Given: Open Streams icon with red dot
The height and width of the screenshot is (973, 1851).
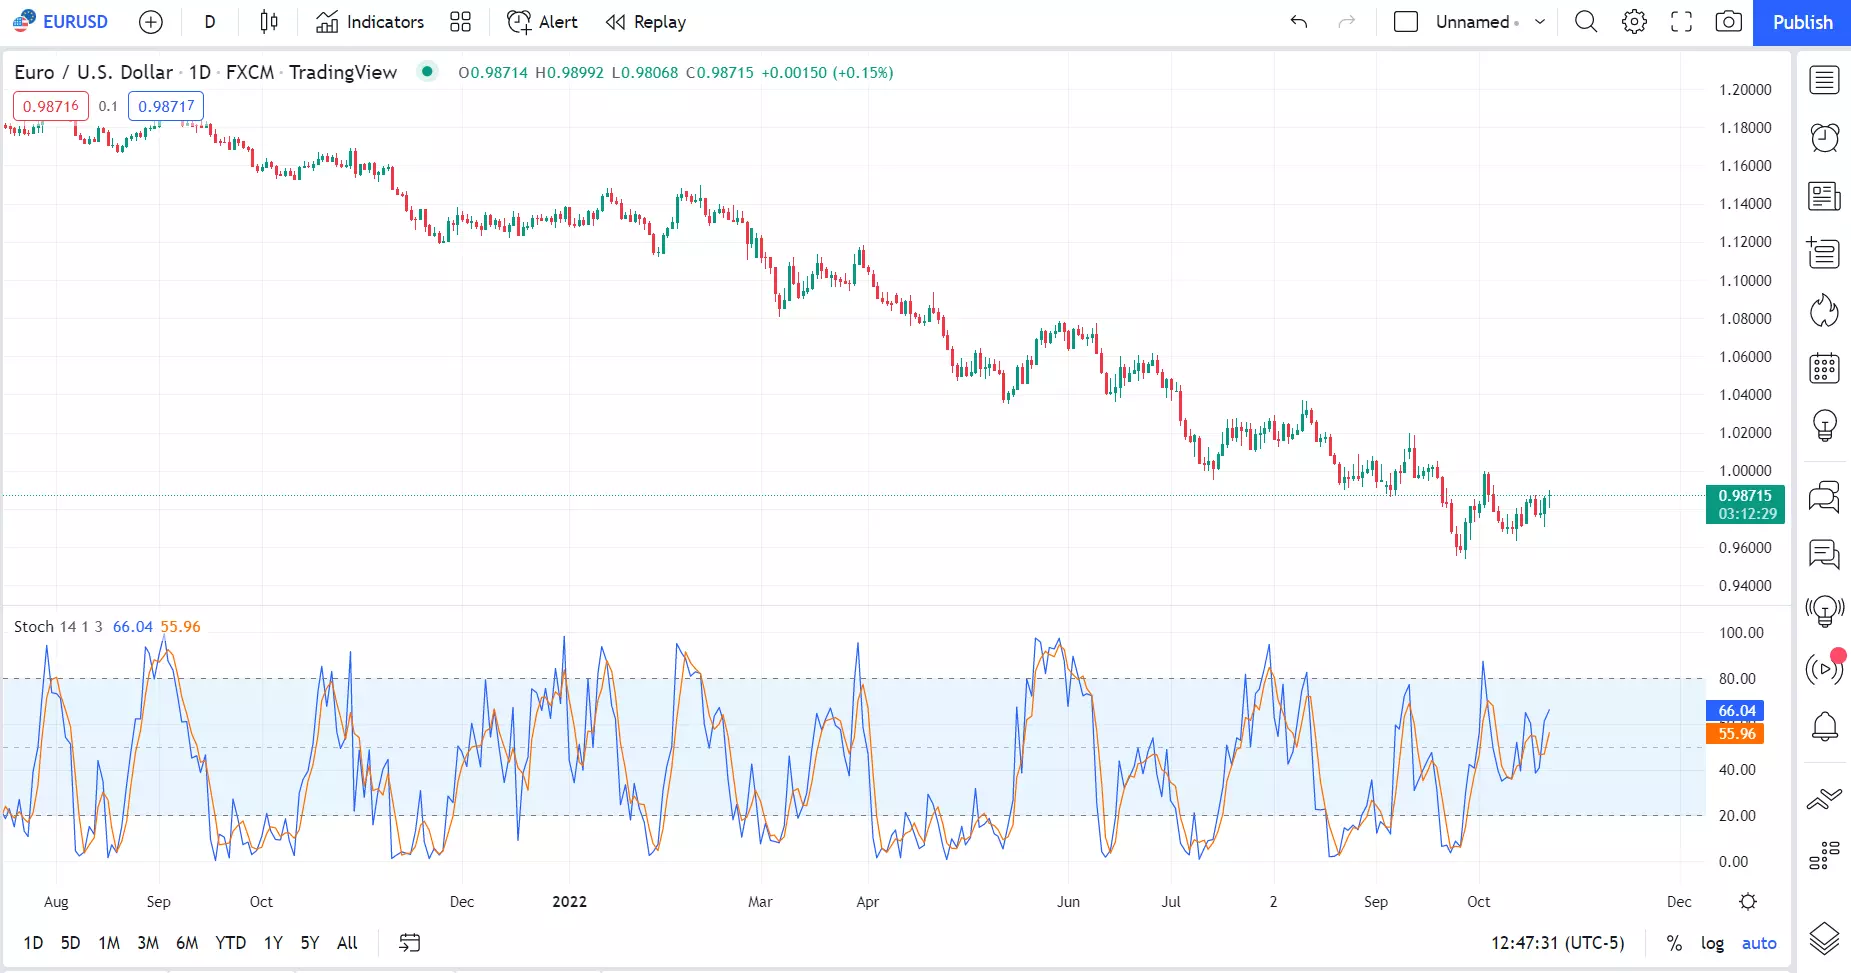Looking at the screenshot, I should [1824, 668].
